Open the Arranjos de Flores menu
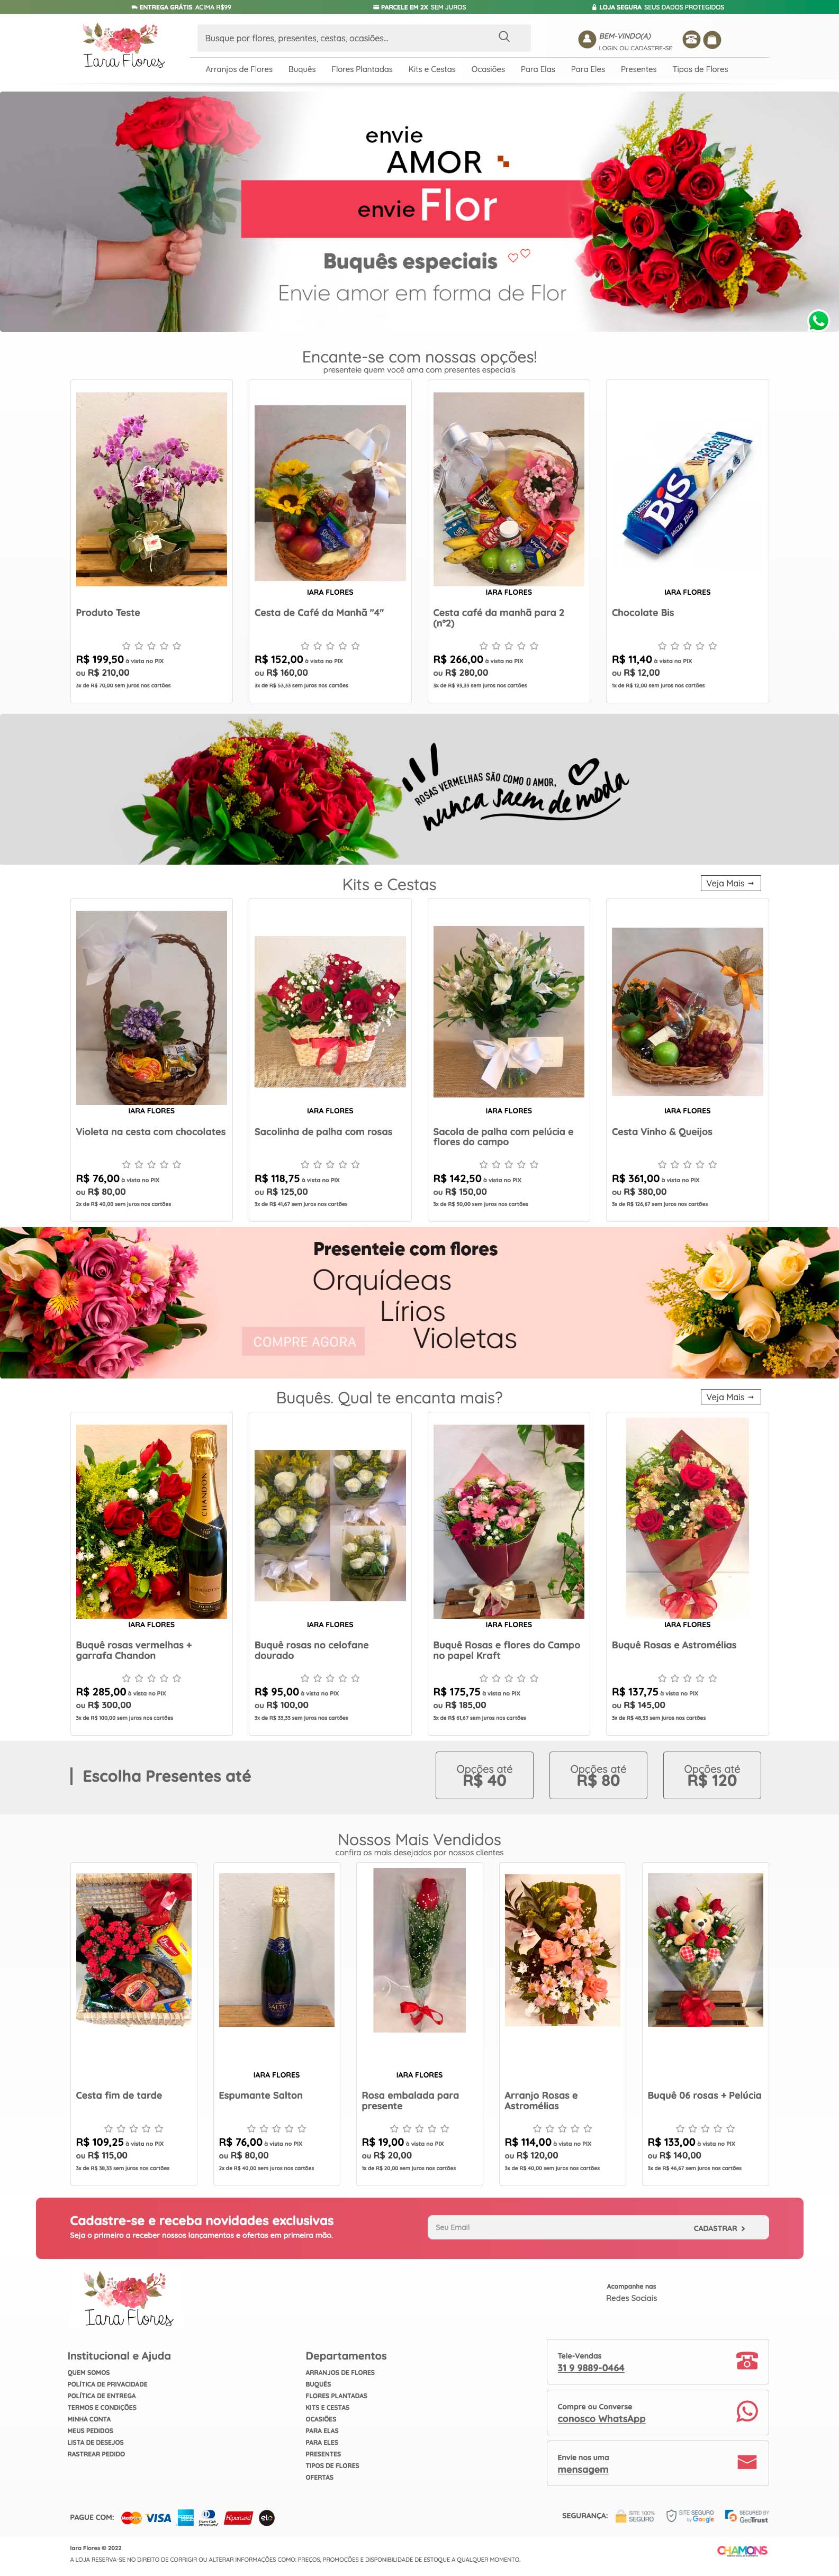 pyautogui.click(x=239, y=69)
